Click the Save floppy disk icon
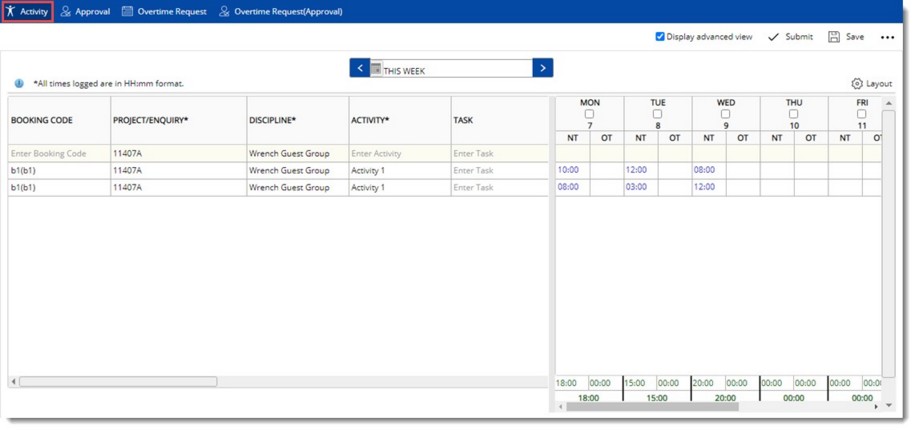Screen dimensions: 915x430 pos(834,37)
